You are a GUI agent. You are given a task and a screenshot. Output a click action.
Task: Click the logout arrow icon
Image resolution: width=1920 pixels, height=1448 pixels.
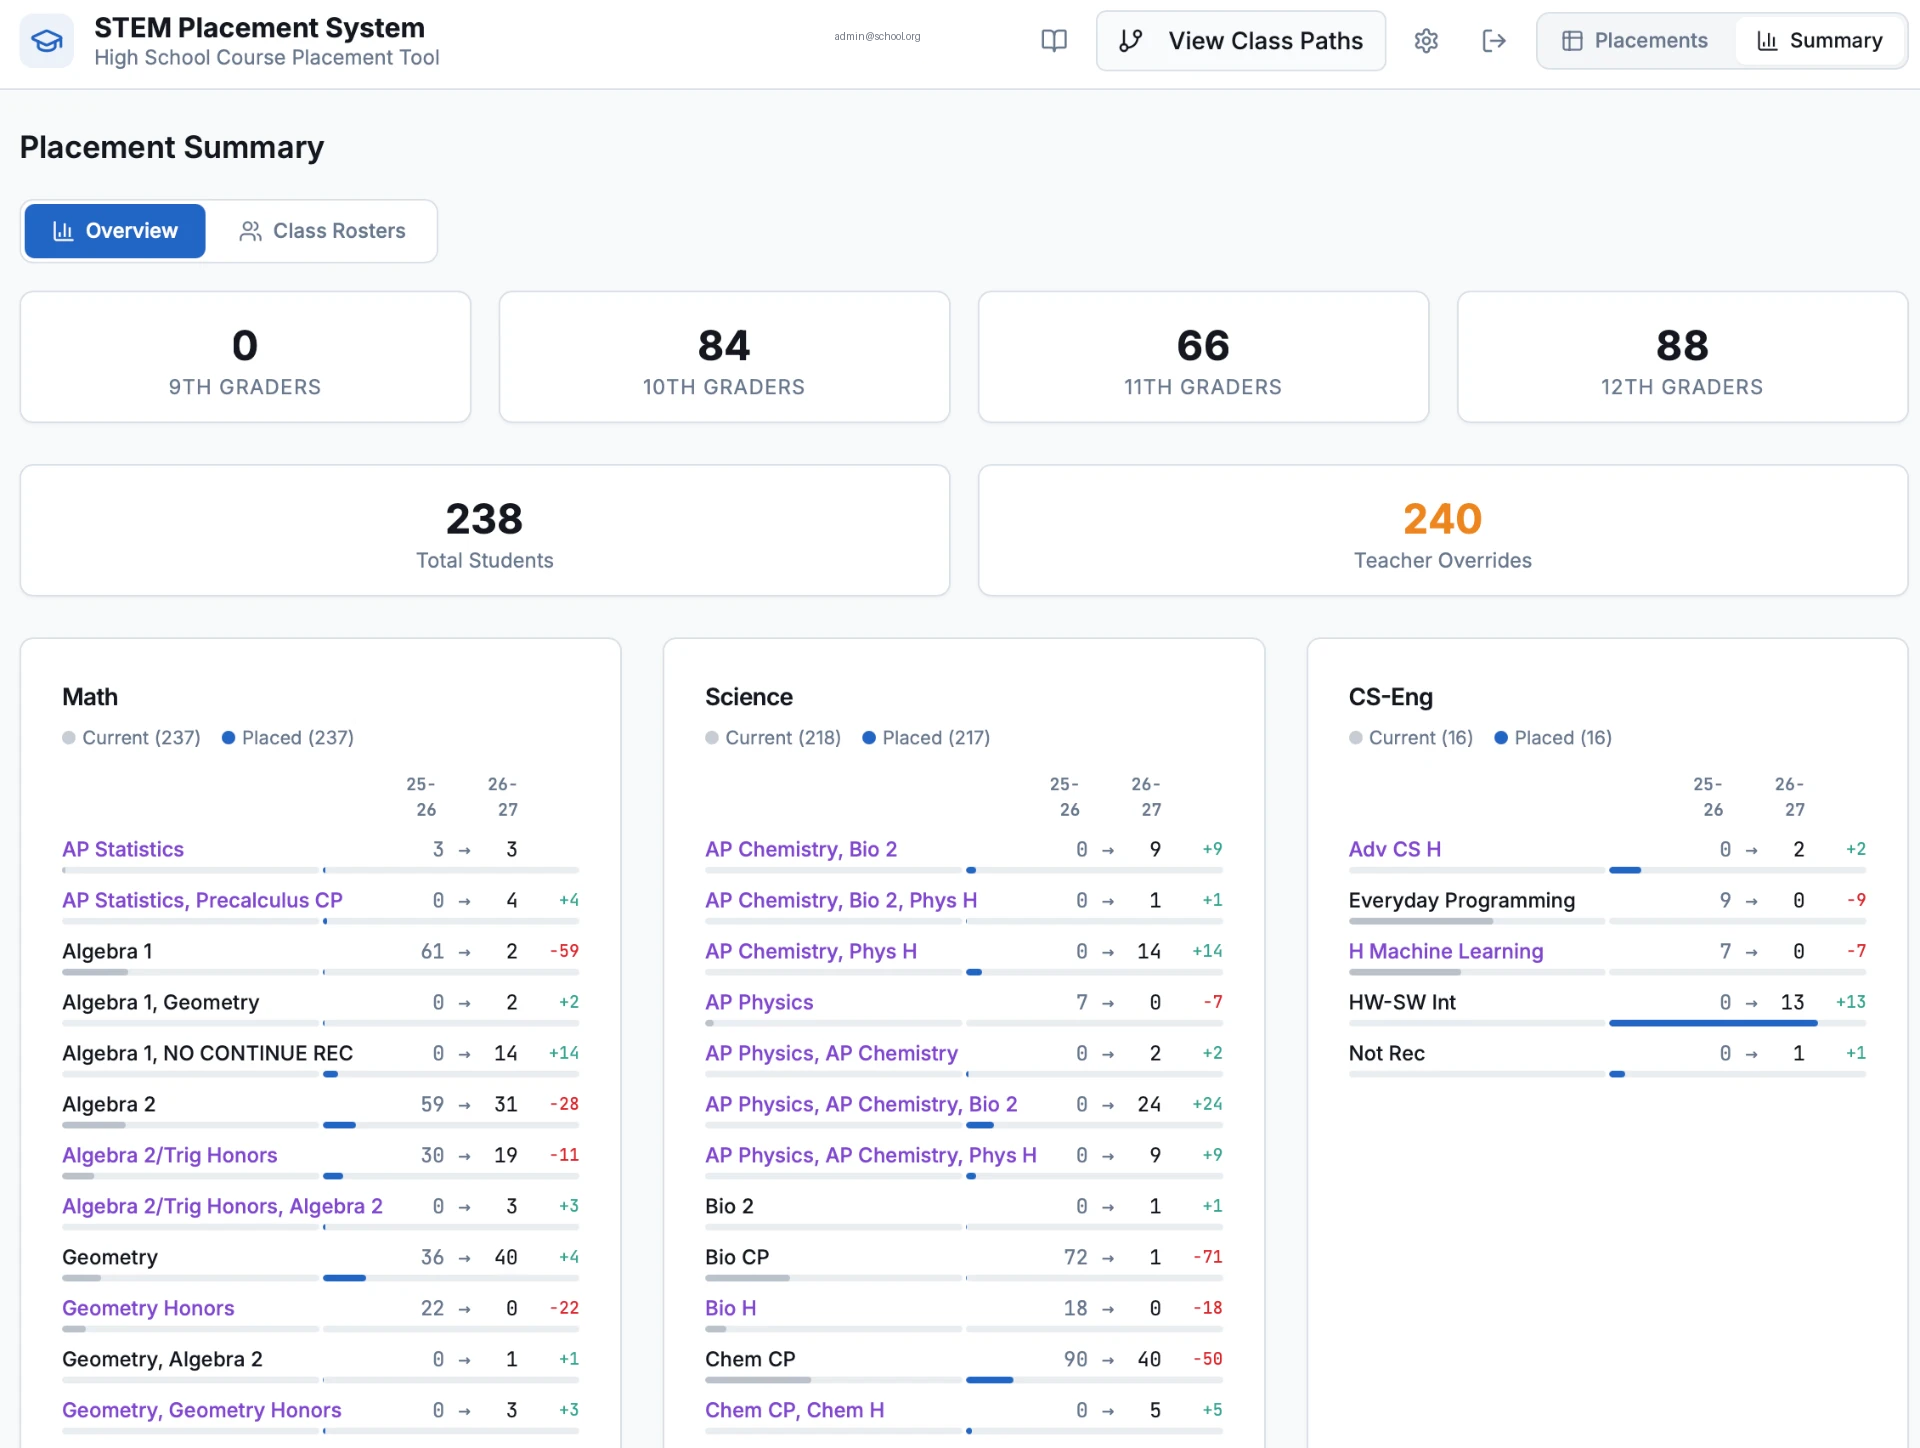point(1494,41)
